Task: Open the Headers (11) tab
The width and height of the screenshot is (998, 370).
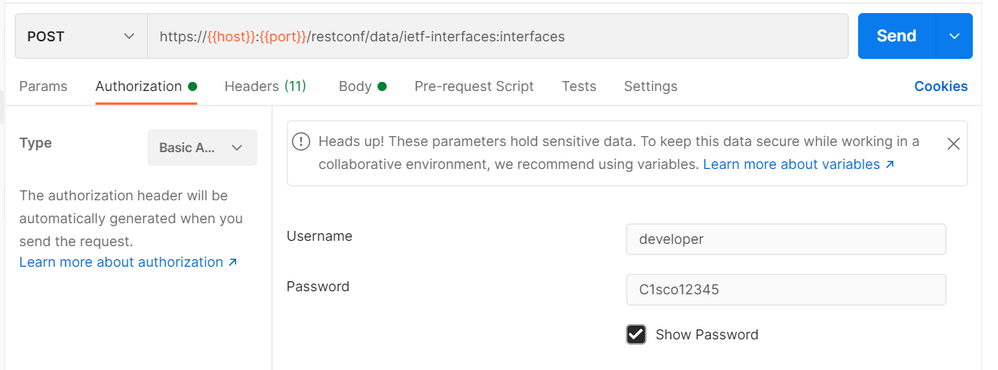Action: (265, 87)
